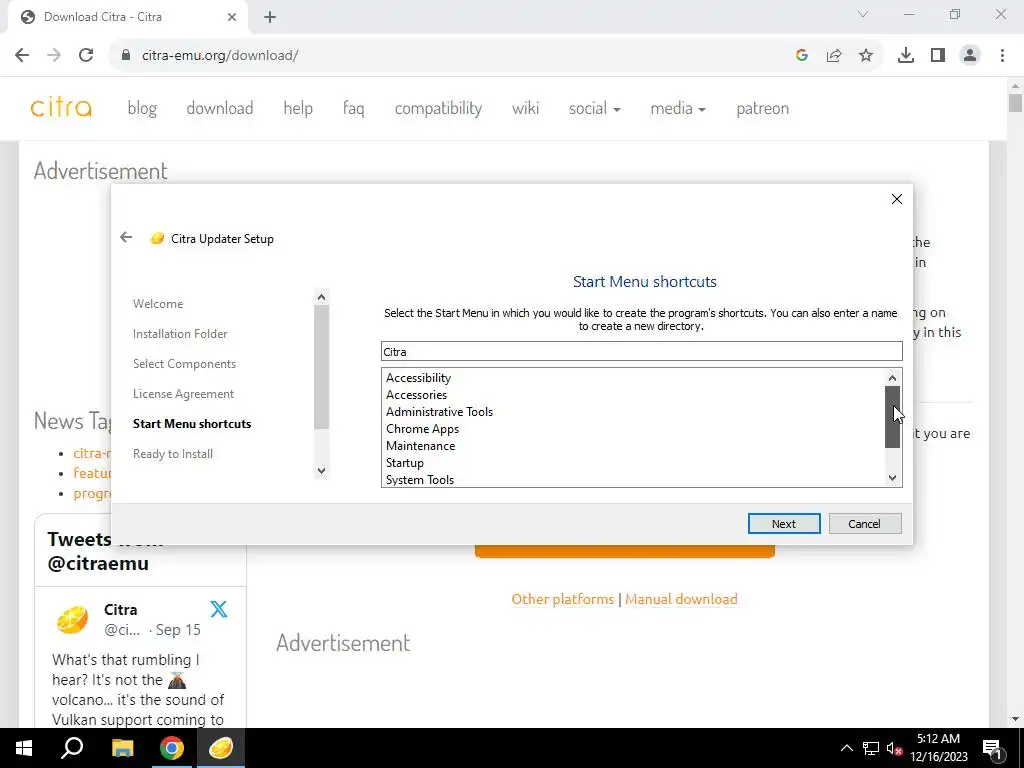Open the Chrome profile avatar
This screenshot has width=1024, height=768.
(x=970, y=56)
